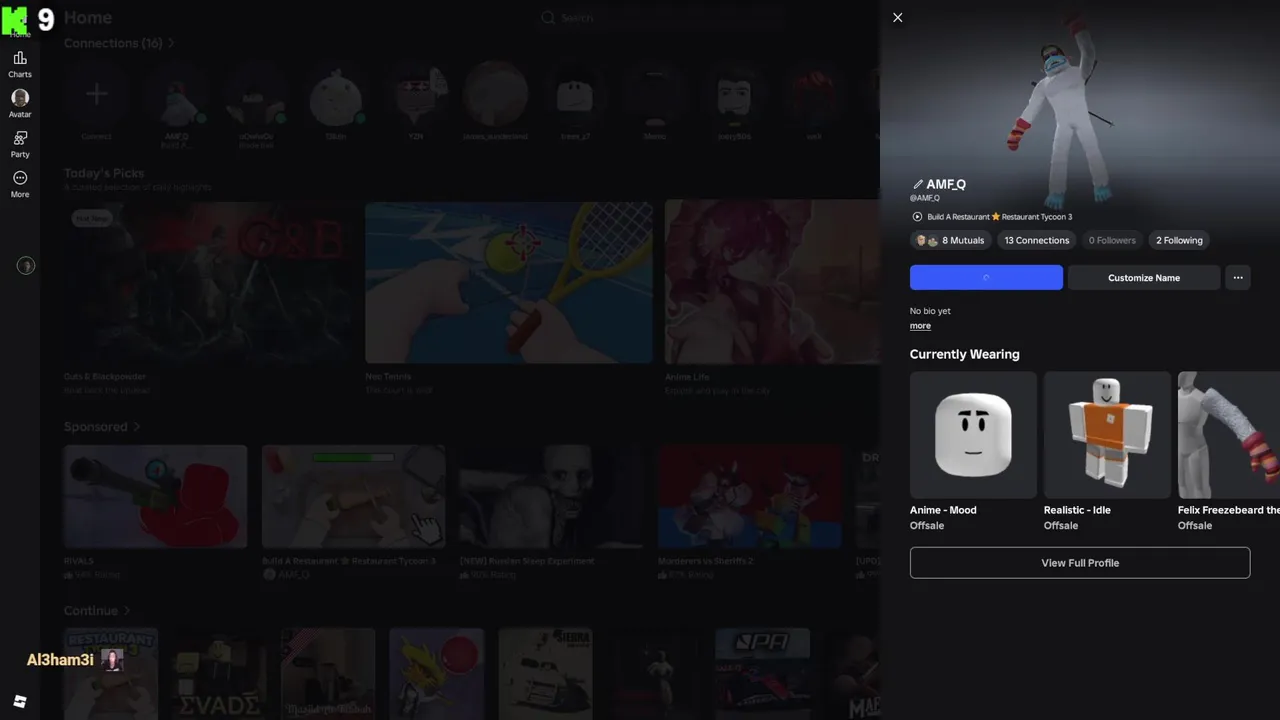
Task: Open friend james_sunderland's avatar
Action: pyautogui.click(x=495, y=94)
